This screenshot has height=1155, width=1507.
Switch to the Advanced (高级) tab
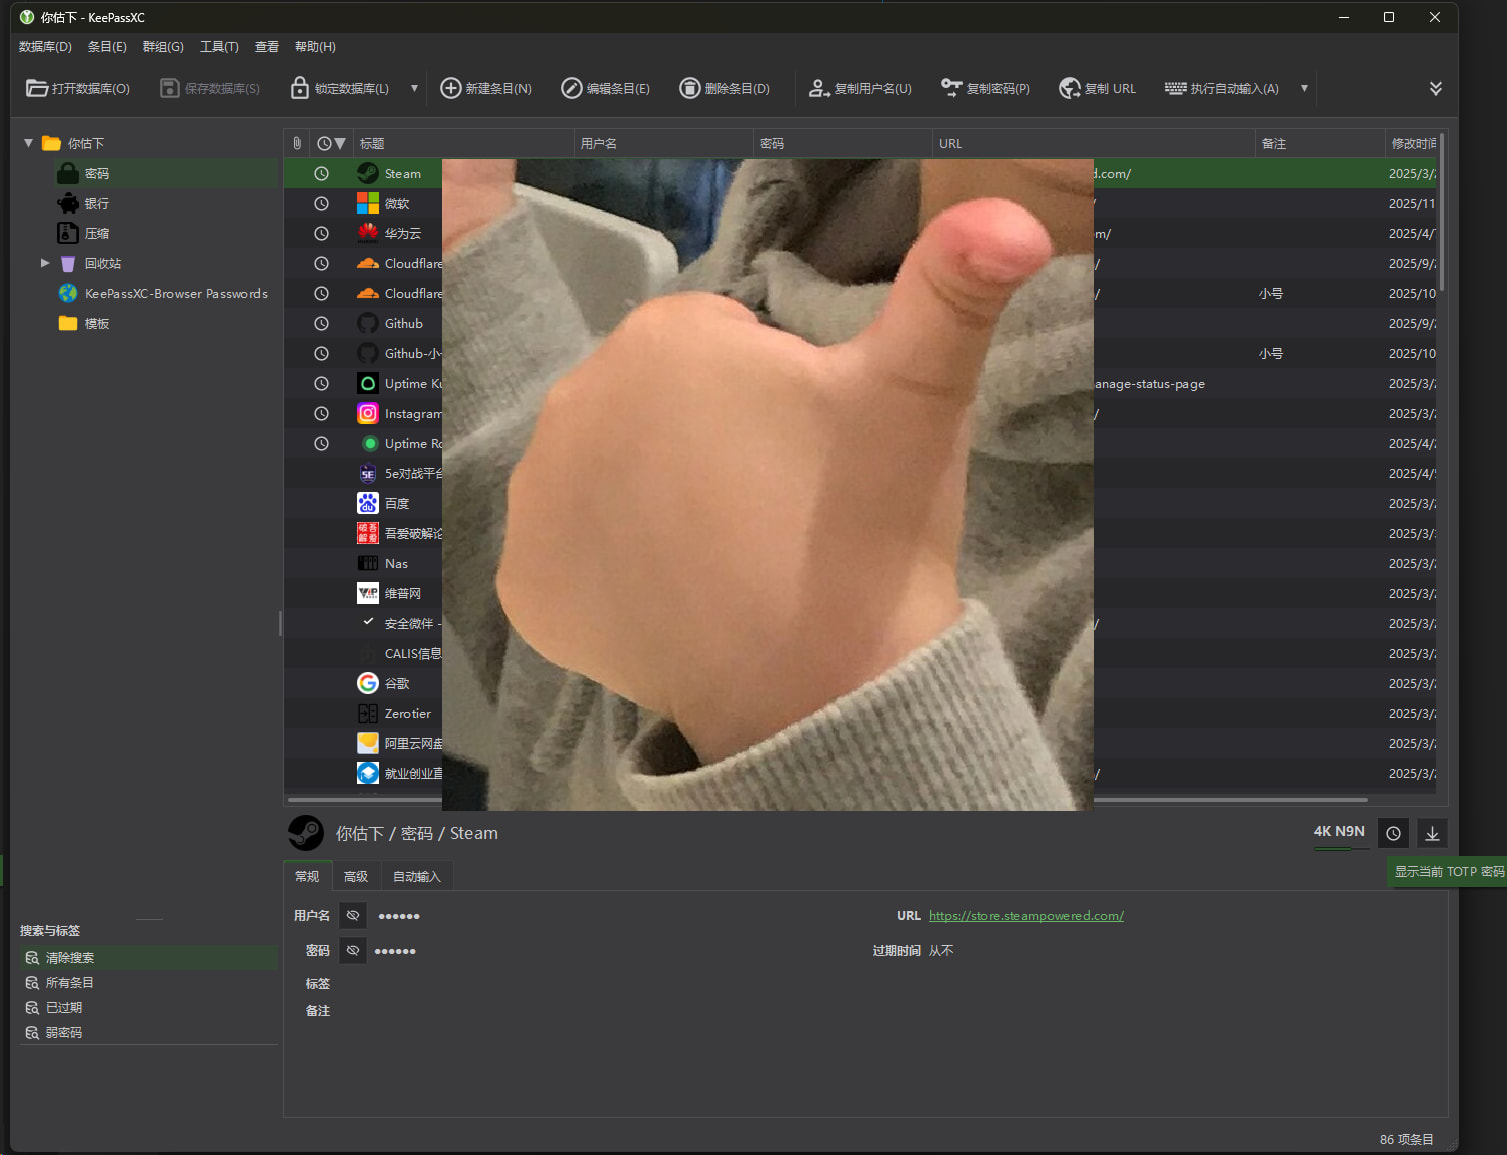click(355, 876)
